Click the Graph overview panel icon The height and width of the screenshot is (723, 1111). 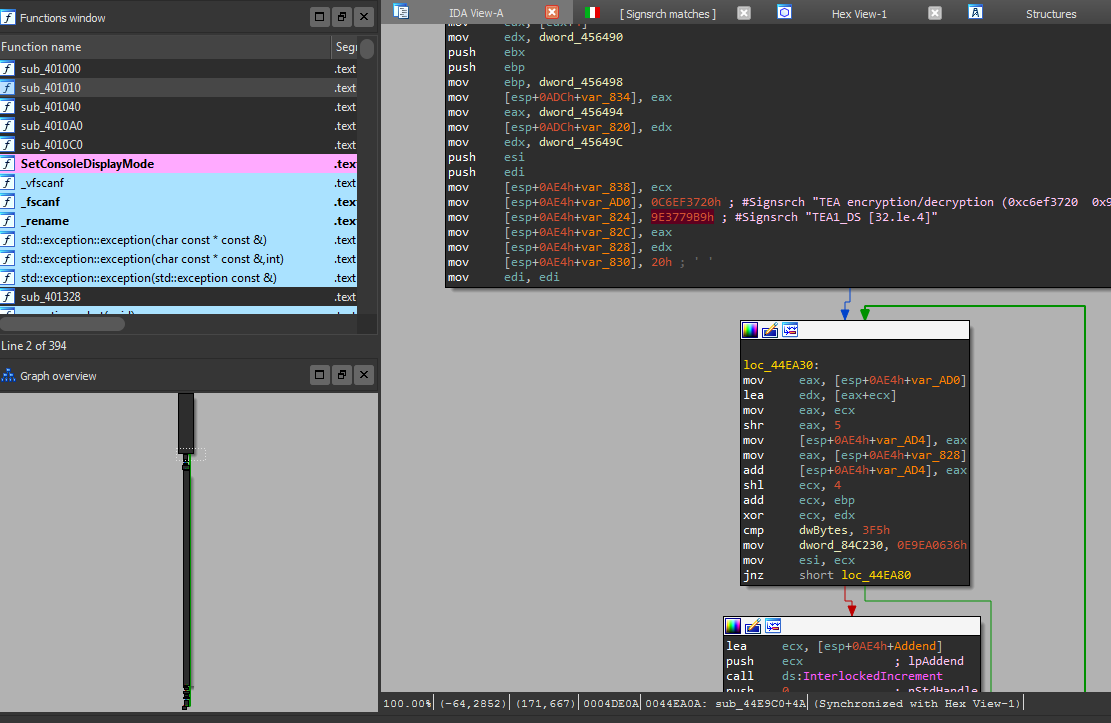pyautogui.click(x=9, y=376)
